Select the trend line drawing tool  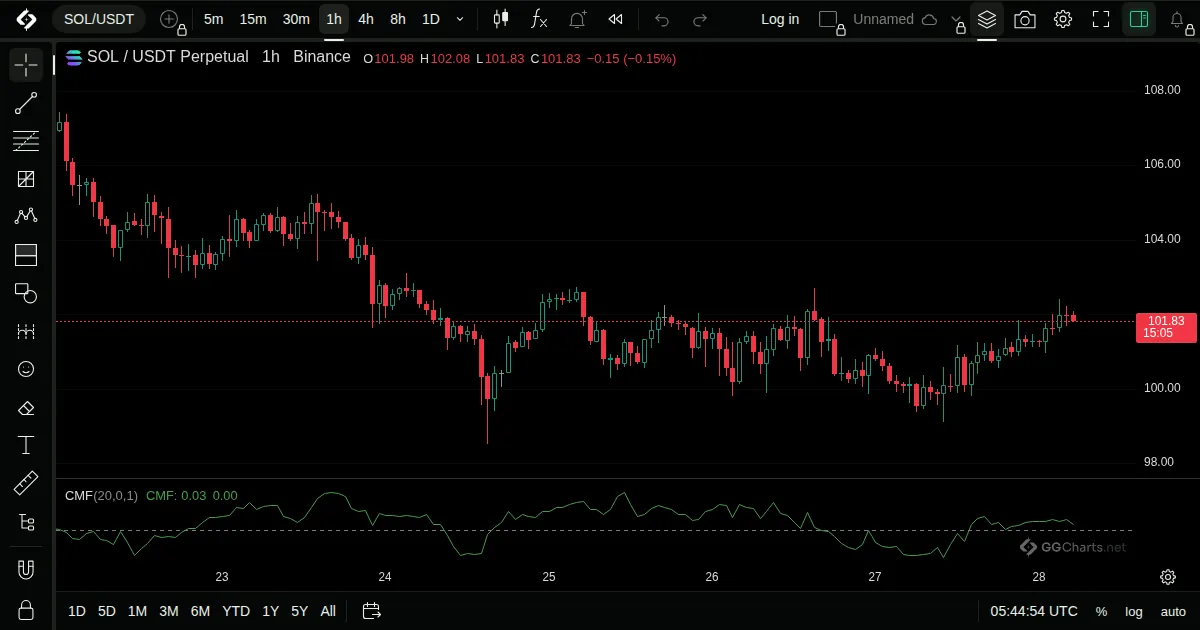[26, 103]
